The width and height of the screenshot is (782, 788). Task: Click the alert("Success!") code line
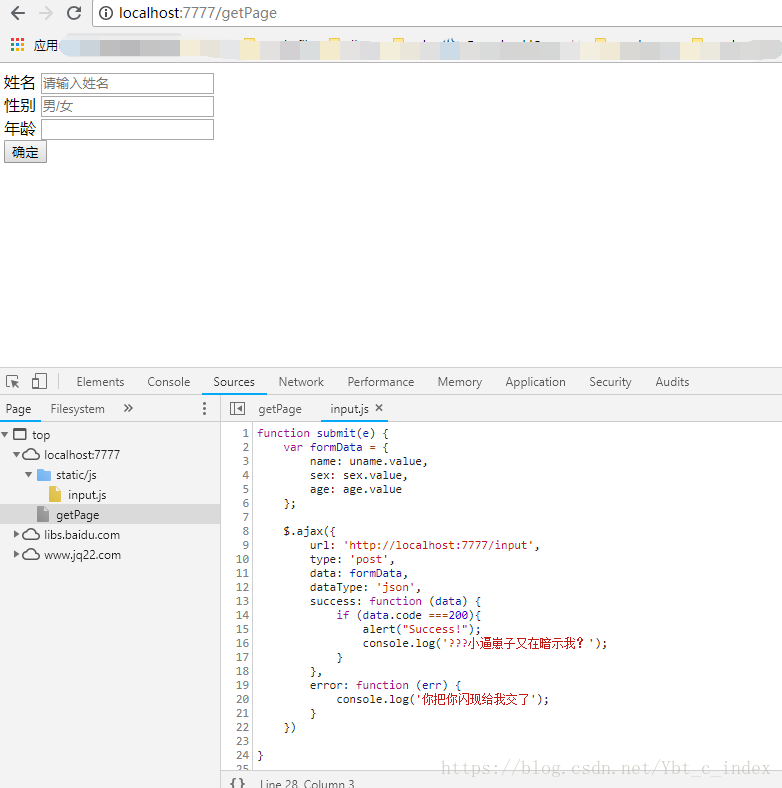pos(421,629)
